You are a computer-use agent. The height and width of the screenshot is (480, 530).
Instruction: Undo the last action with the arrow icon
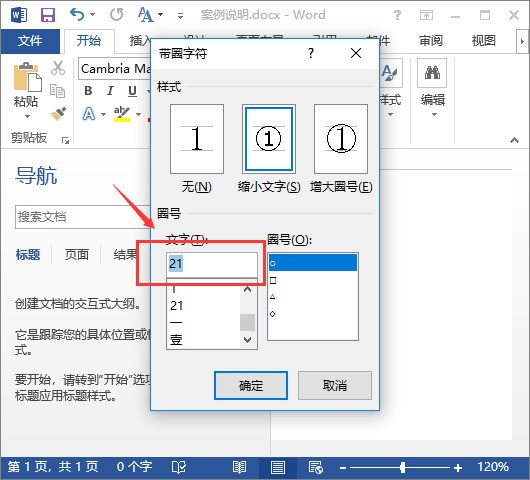tap(77, 15)
